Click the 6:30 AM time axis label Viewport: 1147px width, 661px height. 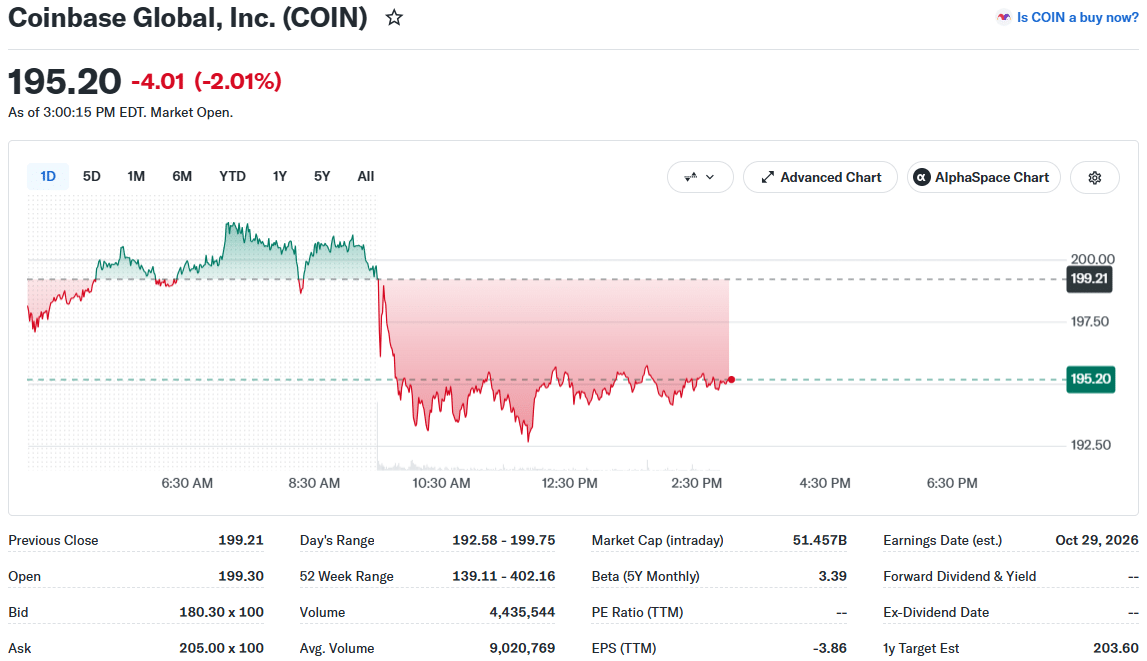(x=187, y=483)
